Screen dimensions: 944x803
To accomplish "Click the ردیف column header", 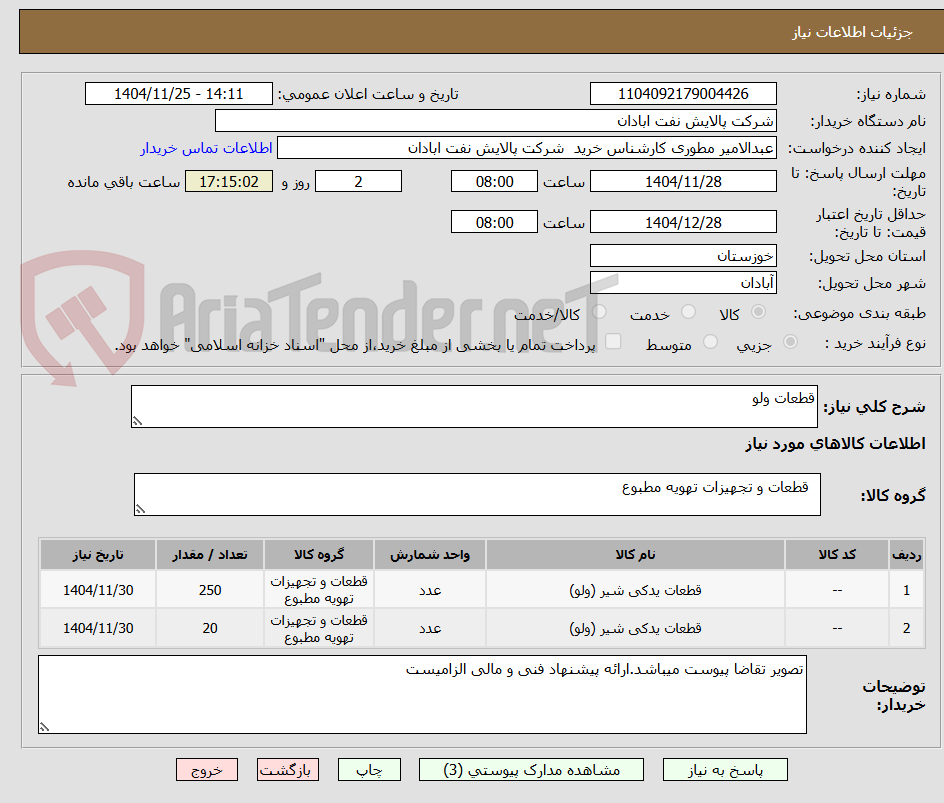I will [x=907, y=554].
